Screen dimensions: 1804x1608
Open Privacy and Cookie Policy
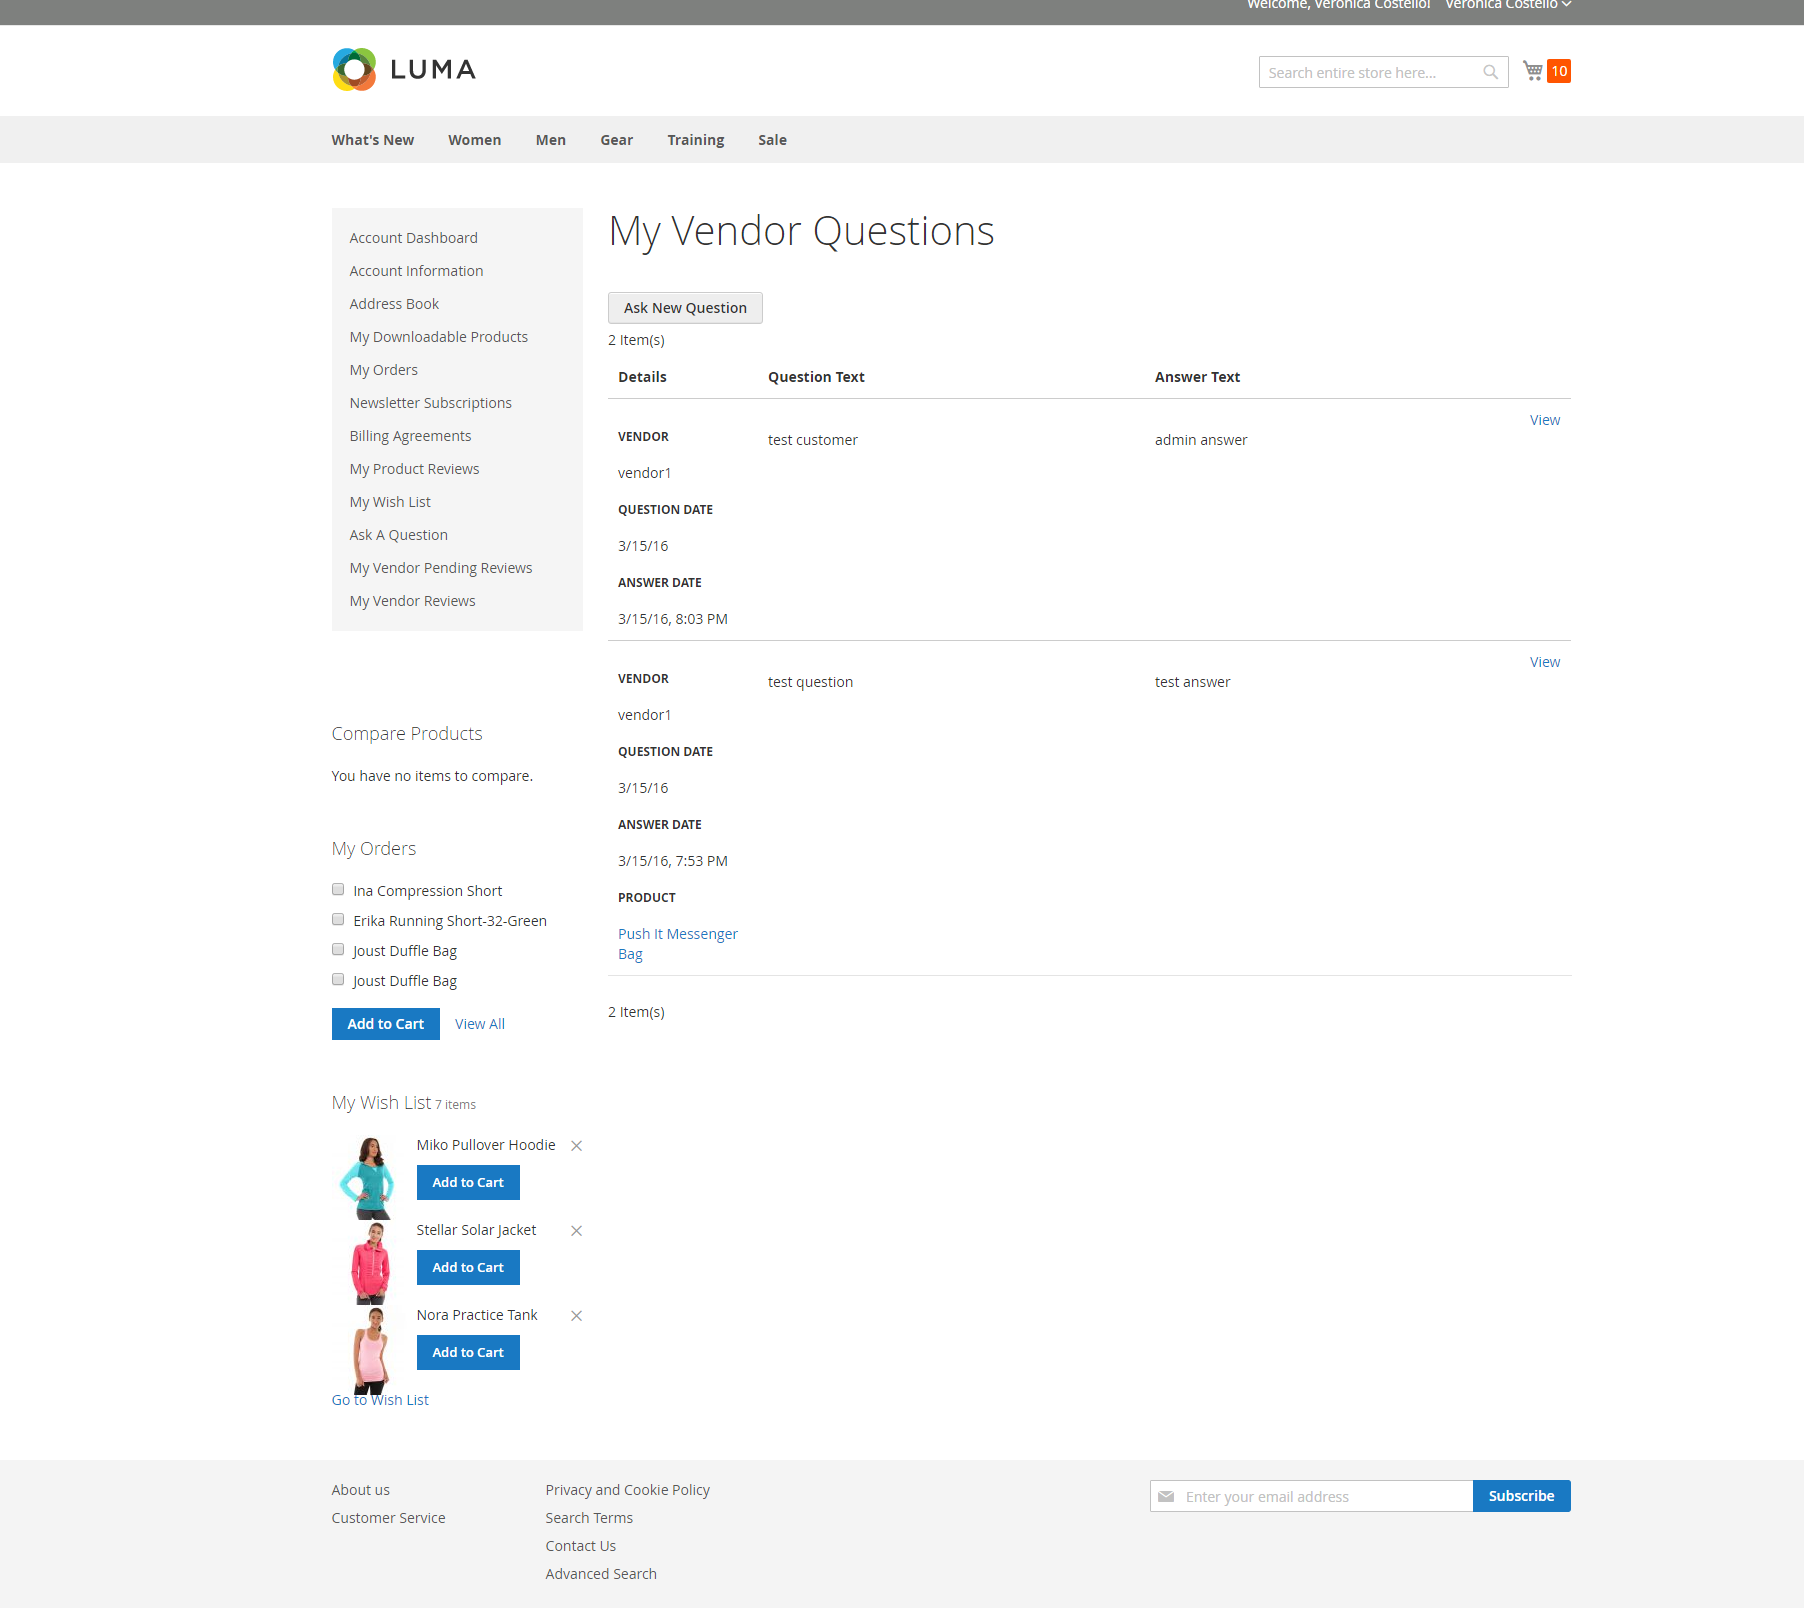point(628,1490)
